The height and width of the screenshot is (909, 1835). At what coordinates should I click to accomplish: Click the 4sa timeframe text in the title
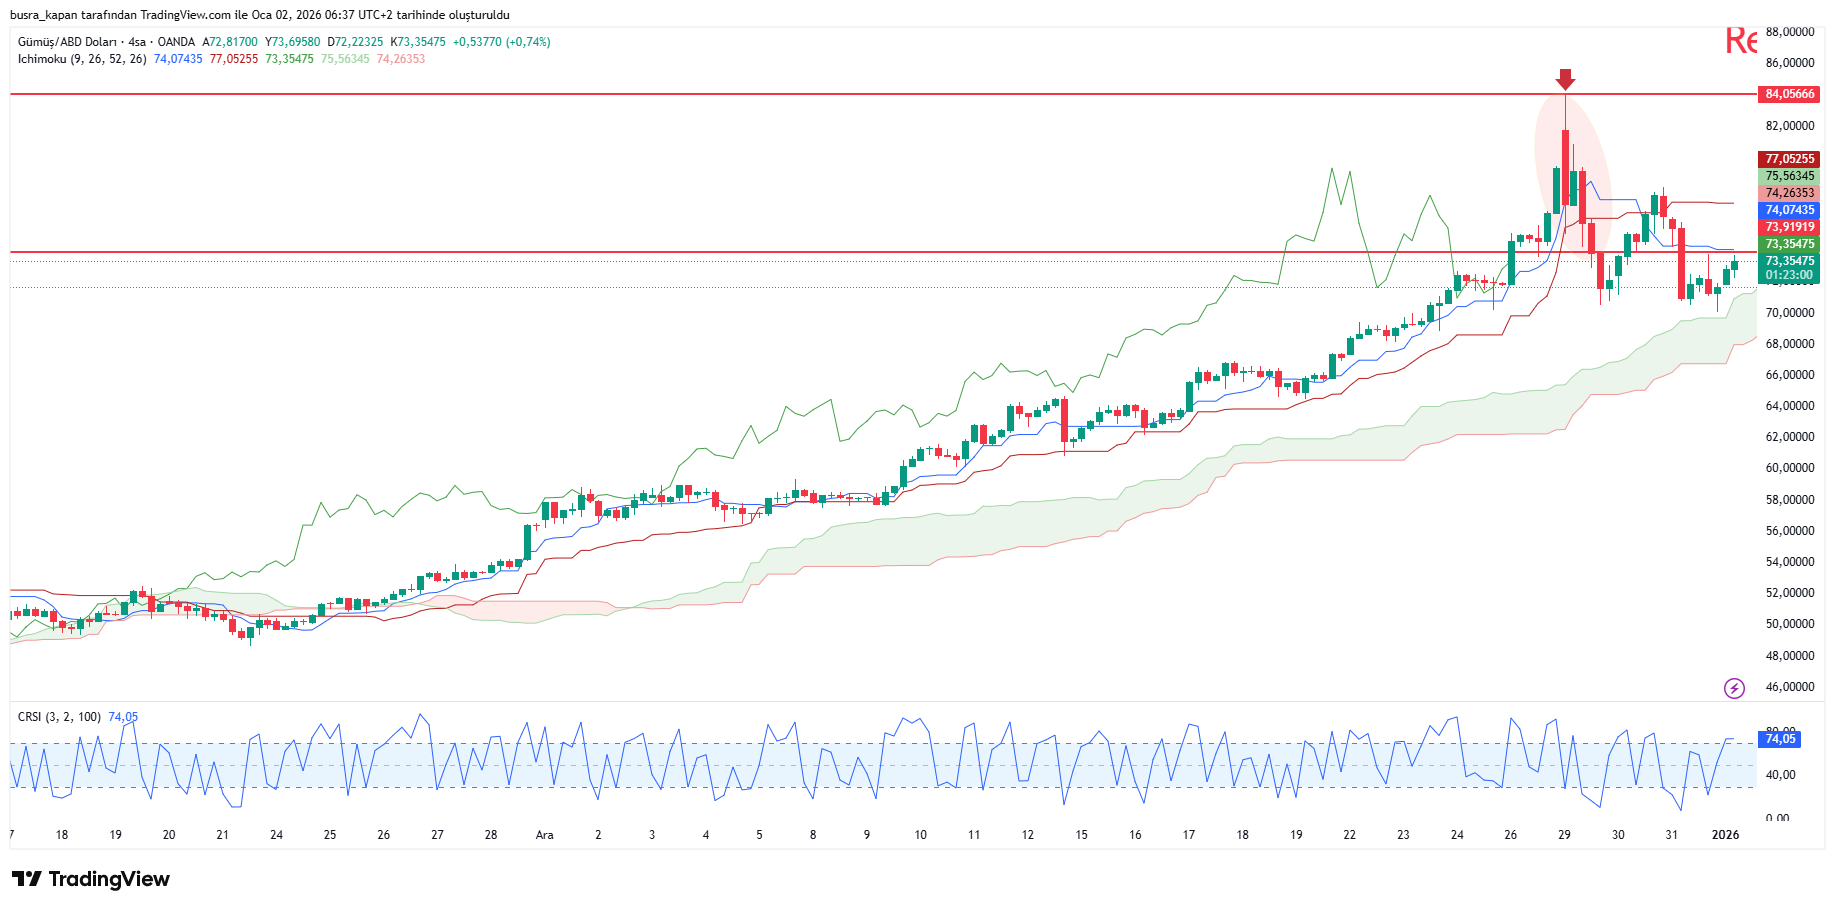137,42
